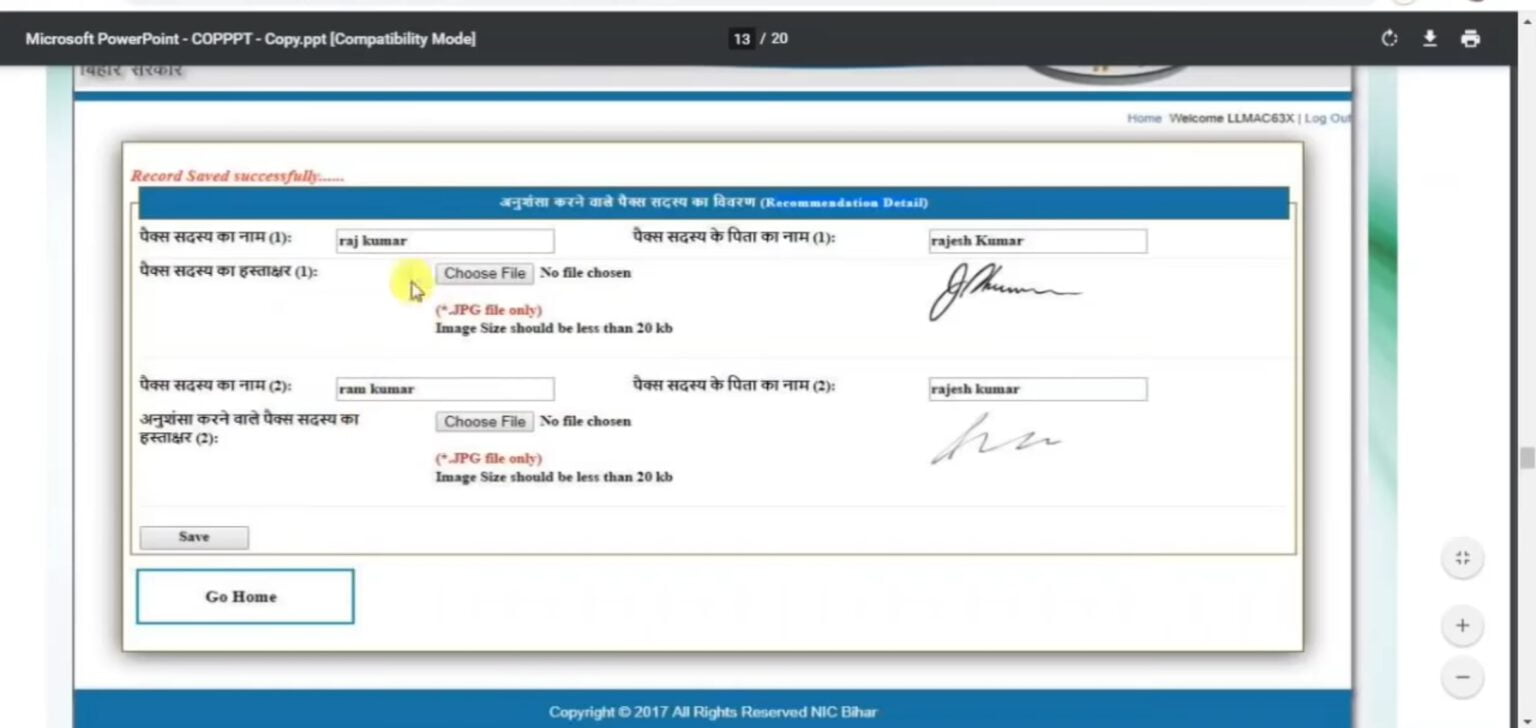Click the Save button

point(194,537)
